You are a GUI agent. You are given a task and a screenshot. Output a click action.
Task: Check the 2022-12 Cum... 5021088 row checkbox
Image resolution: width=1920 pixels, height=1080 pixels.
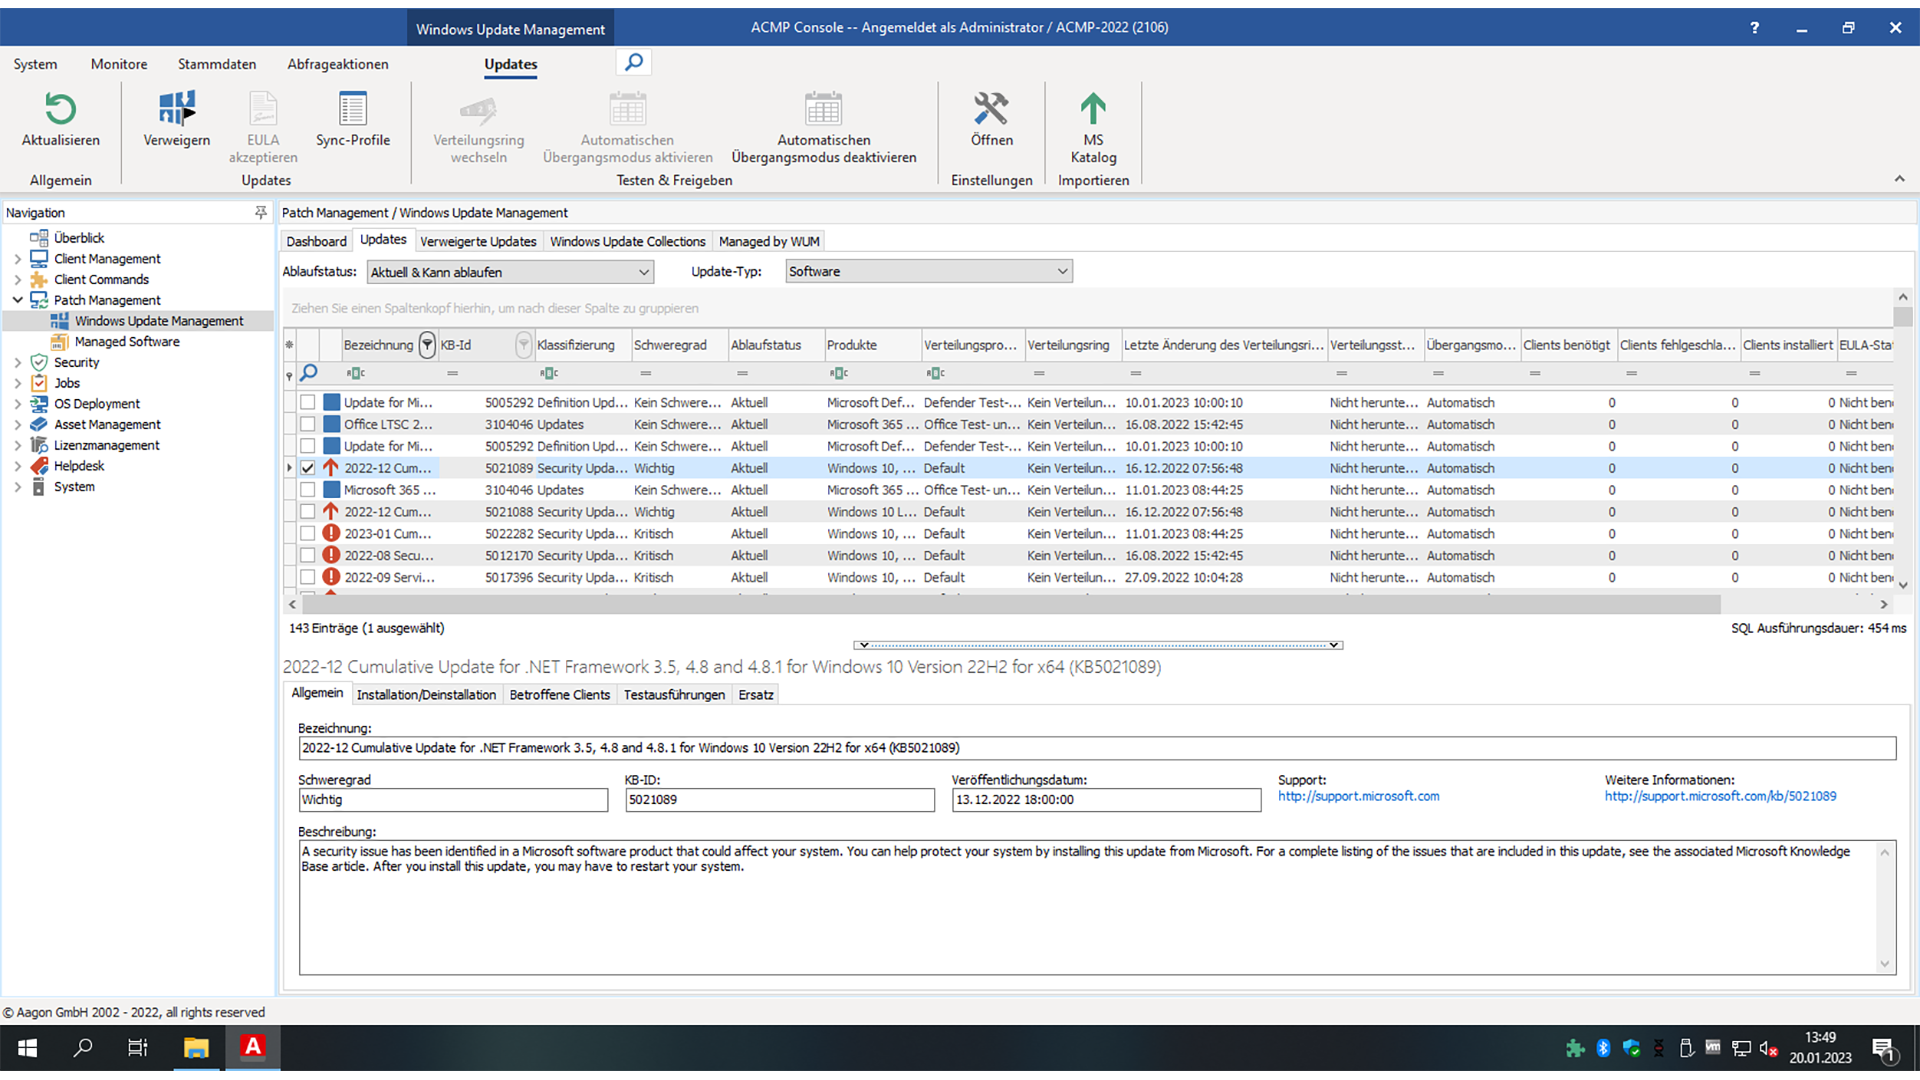pos(308,512)
